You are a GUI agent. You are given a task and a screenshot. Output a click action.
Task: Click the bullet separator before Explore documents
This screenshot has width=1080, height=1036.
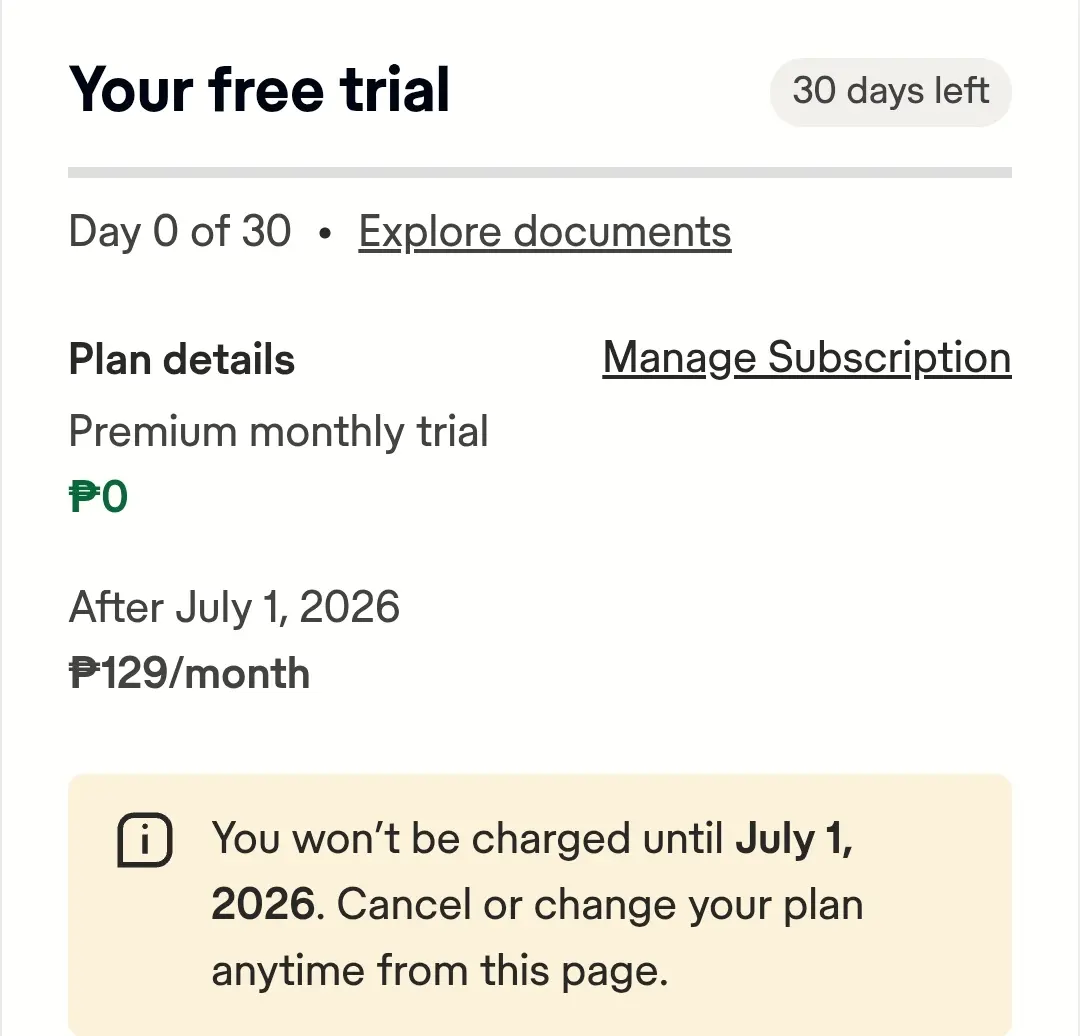pos(325,234)
